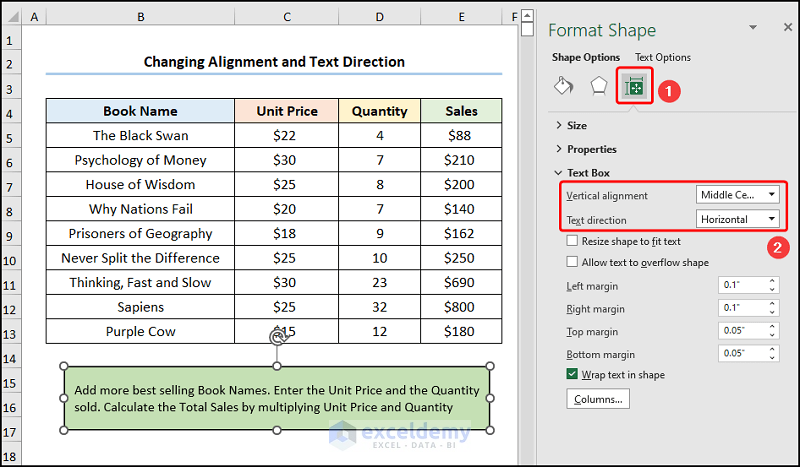This screenshot has height=467, width=800.
Task: Select column E header
Action: (x=461, y=17)
